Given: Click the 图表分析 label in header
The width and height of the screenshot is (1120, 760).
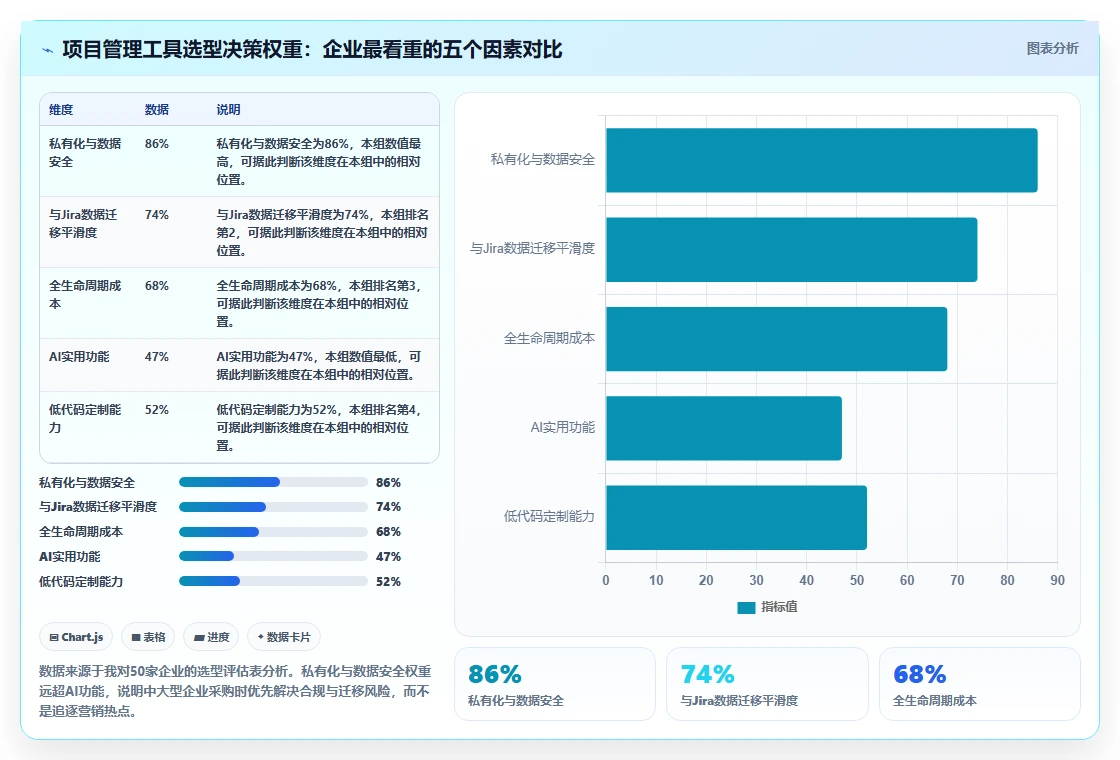Looking at the screenshot, I should [1052, 49].
